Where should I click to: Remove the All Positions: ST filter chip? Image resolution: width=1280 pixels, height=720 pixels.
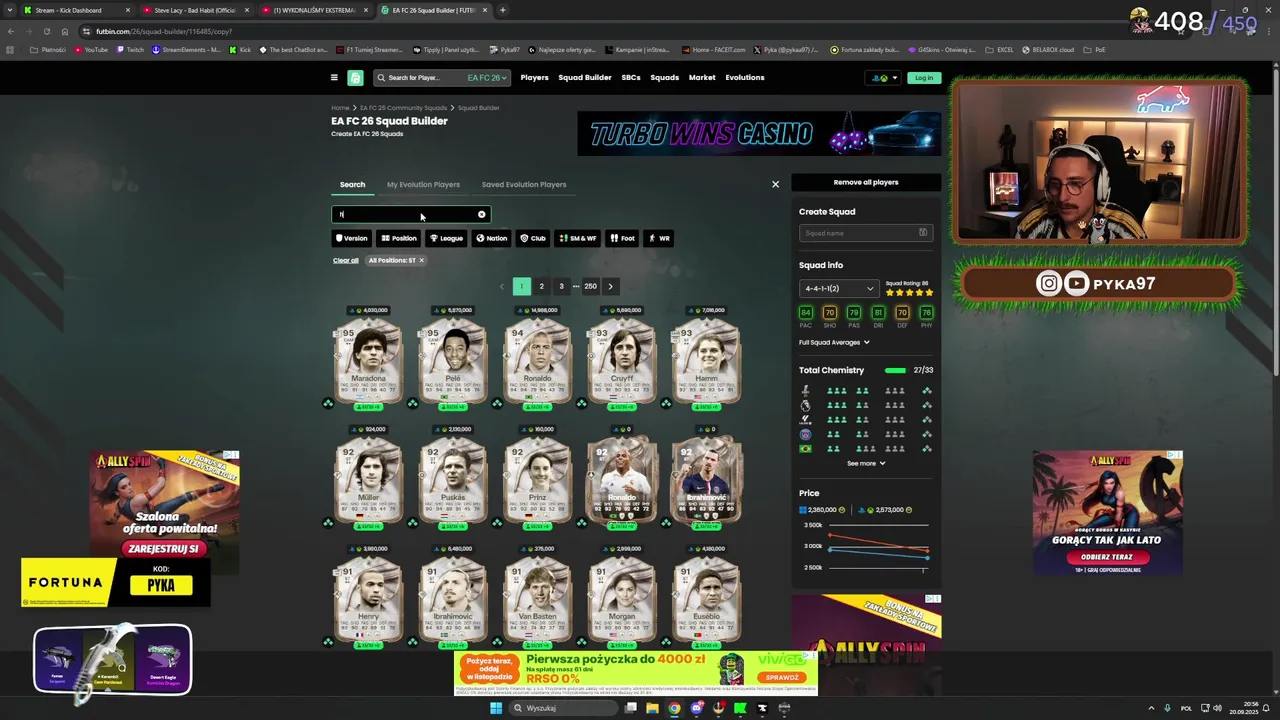(421, 260)
